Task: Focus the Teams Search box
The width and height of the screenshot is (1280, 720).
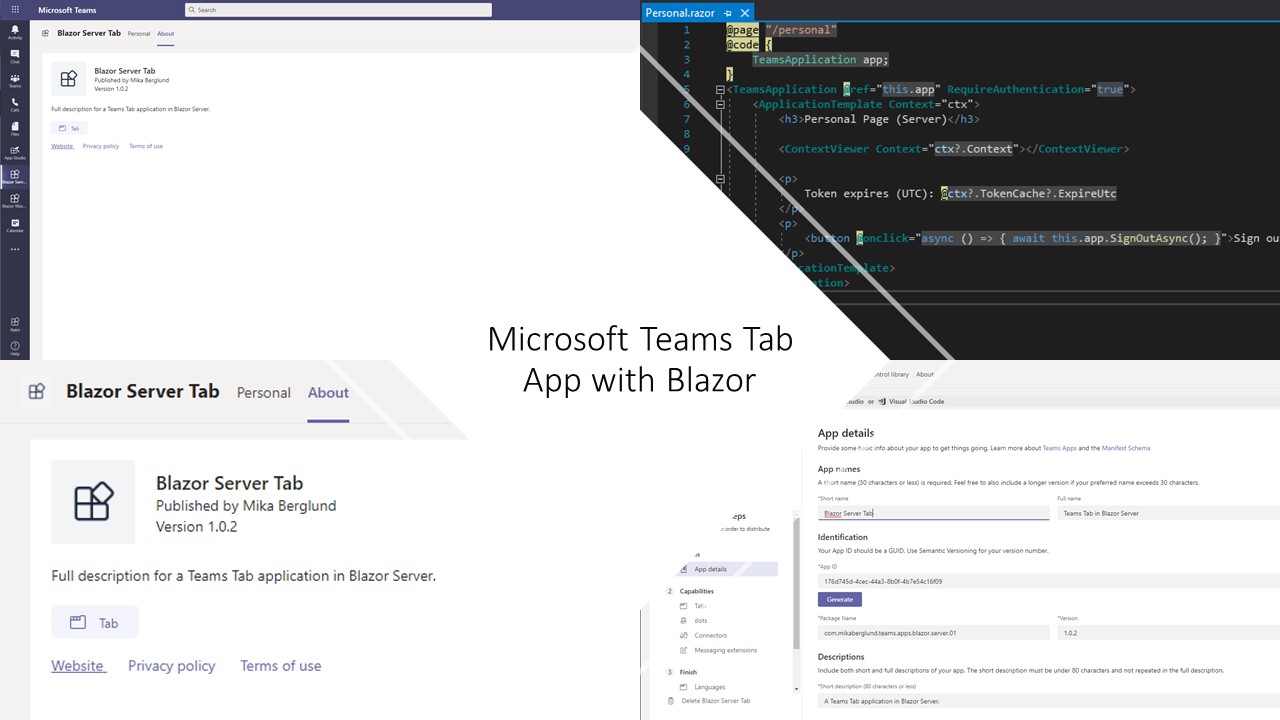Action: pyautogui.click(x=338, y=10)
